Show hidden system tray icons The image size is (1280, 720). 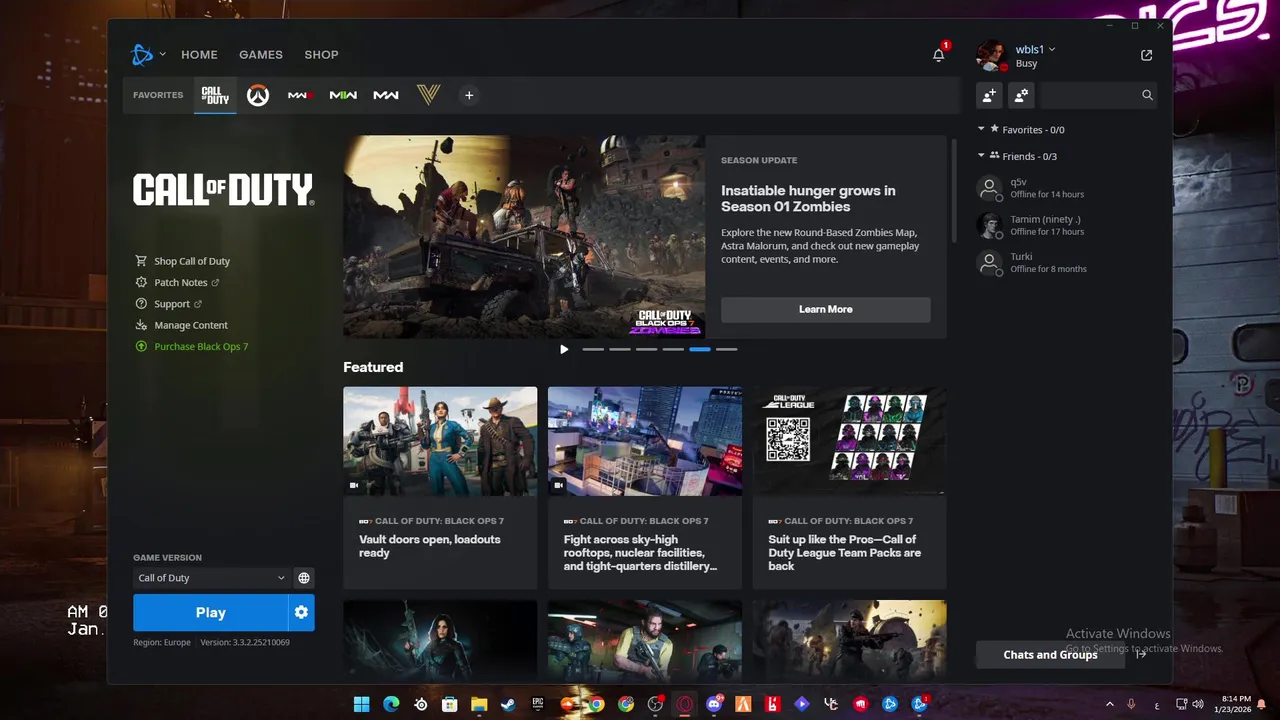pyautogui.click(x=1109, y=704)
